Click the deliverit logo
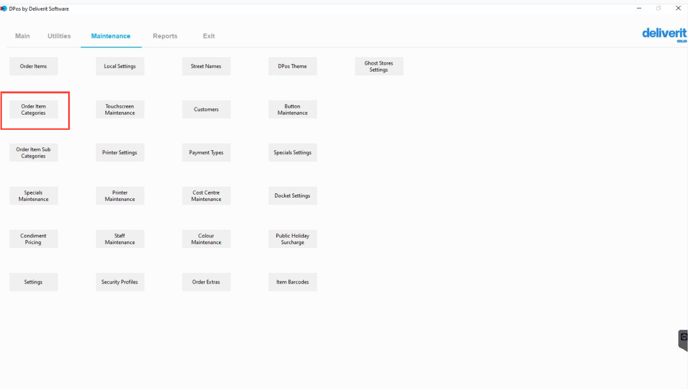688x389 pixels. pos(664,34)
